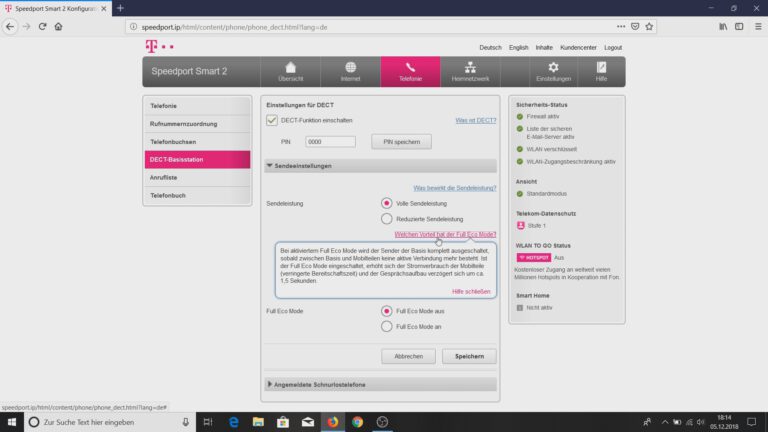Open the Internet globe tab
Screen dimensions: 768x432
point(350,72)
